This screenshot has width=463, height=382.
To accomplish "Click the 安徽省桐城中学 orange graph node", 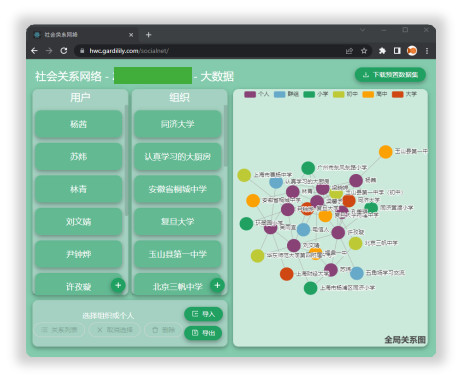I will 253,200.
